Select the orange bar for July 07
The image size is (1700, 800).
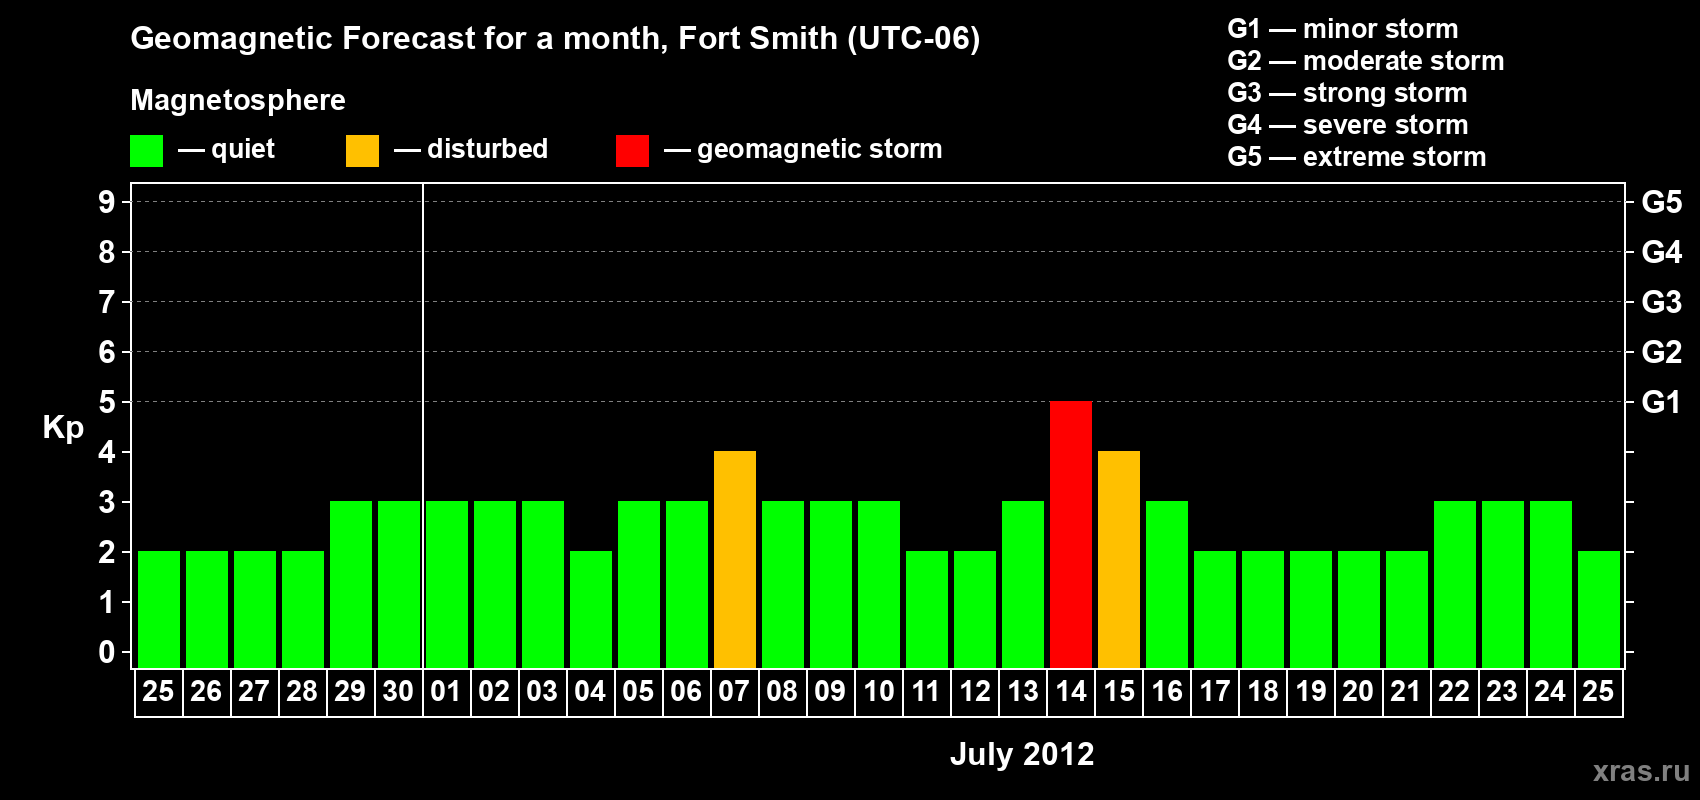coord(735,559)
